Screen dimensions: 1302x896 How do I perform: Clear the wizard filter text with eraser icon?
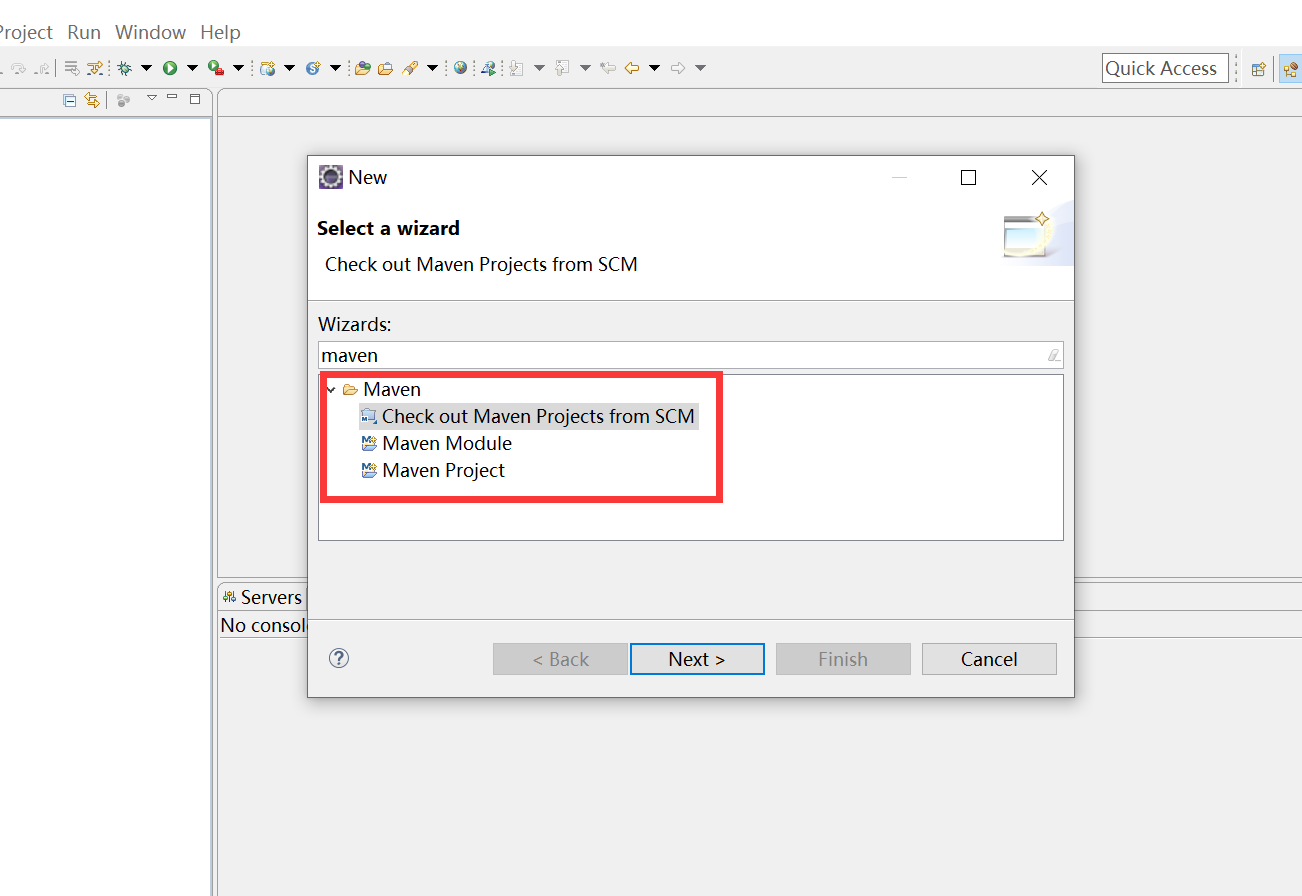1053,355
